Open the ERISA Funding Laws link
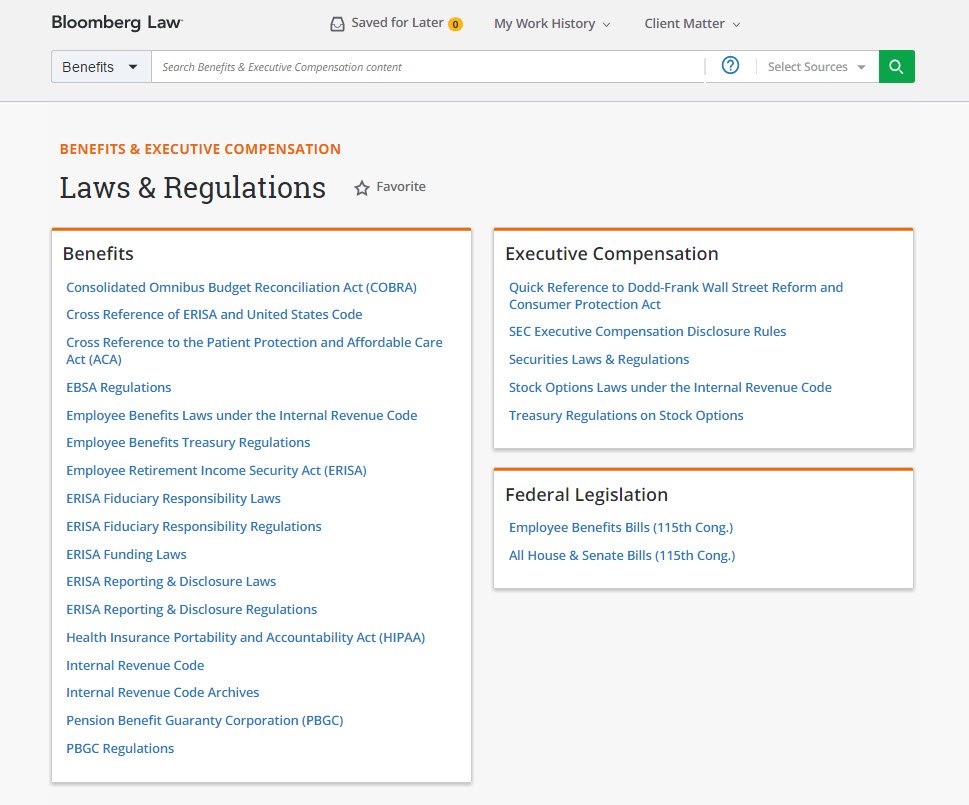The width and height of the screenshot is (969, 805). coord(126,554)
